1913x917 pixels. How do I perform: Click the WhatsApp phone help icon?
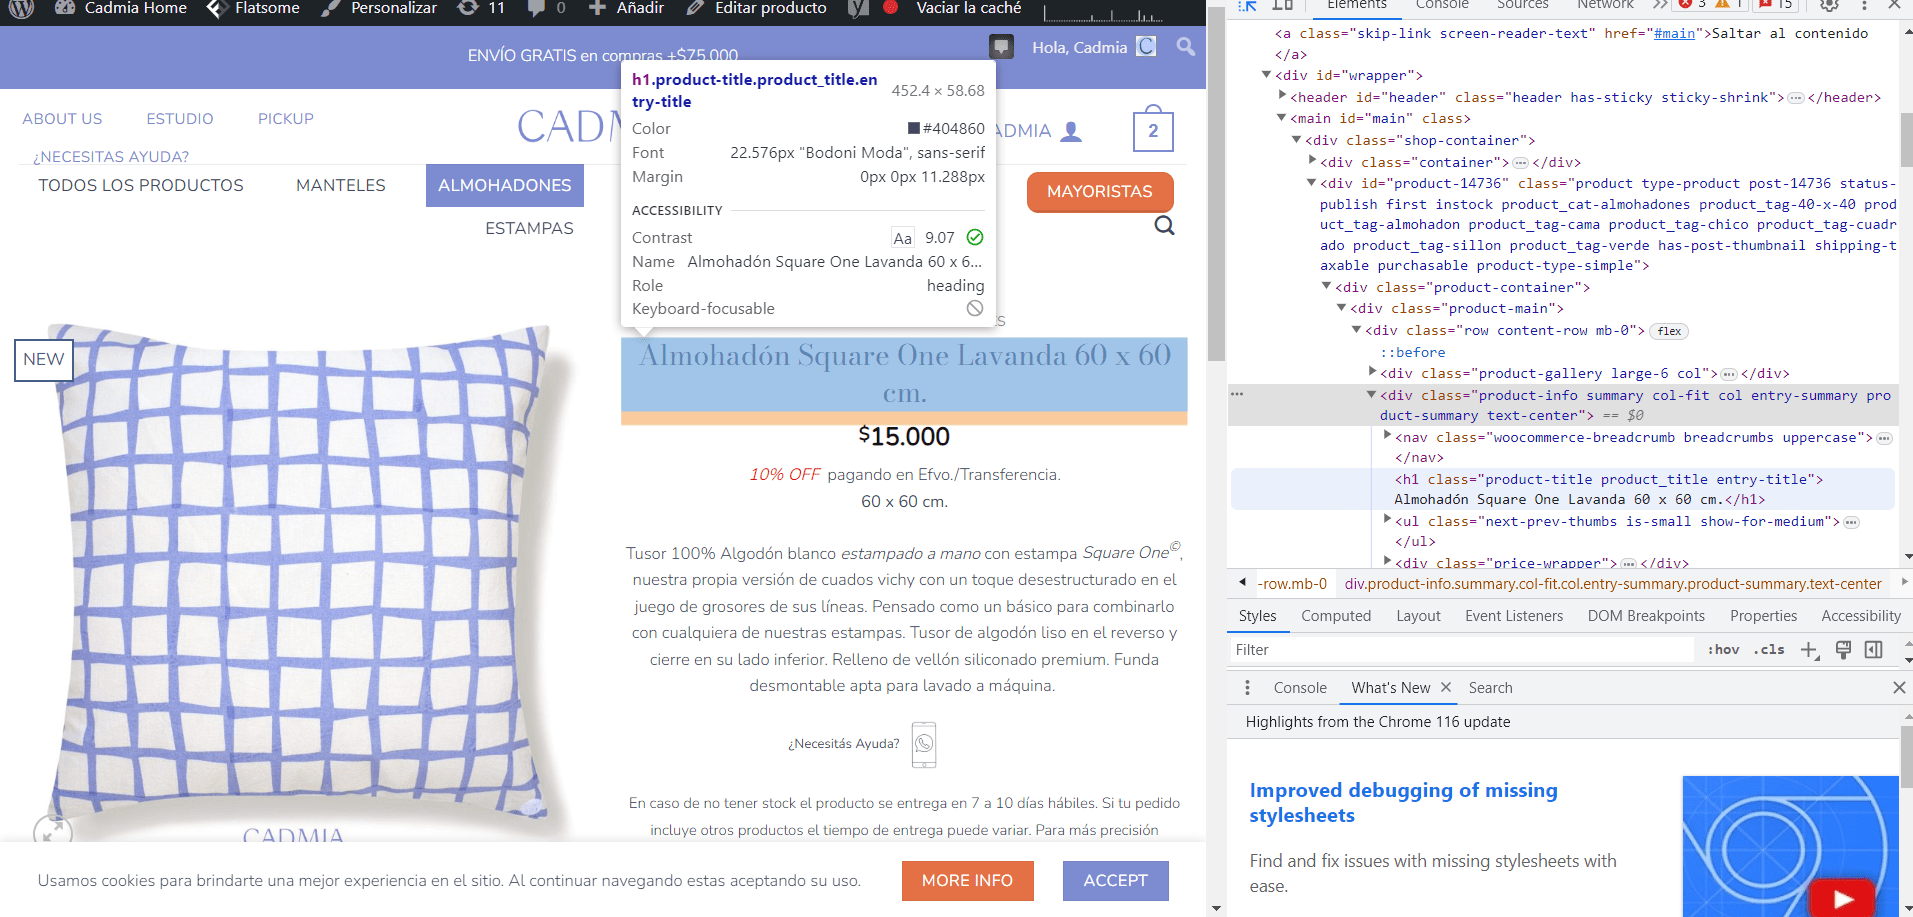[924, 744]
